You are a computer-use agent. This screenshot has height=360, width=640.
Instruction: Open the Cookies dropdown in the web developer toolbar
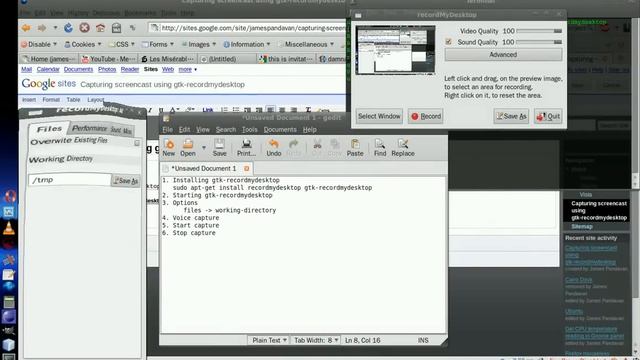pos(83,44)
